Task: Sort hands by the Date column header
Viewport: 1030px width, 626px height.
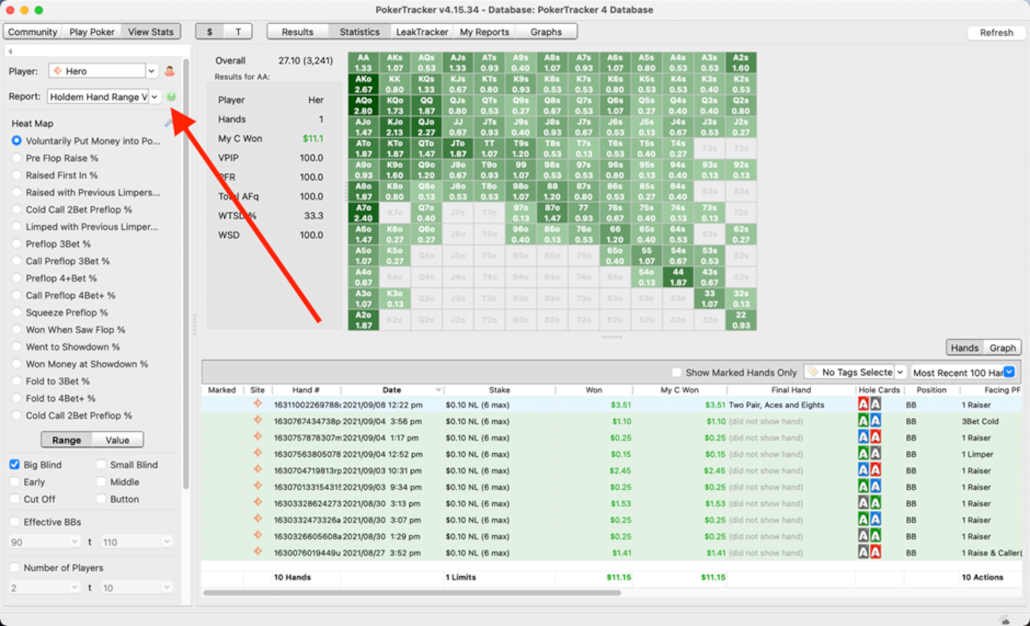Action: 392,390
